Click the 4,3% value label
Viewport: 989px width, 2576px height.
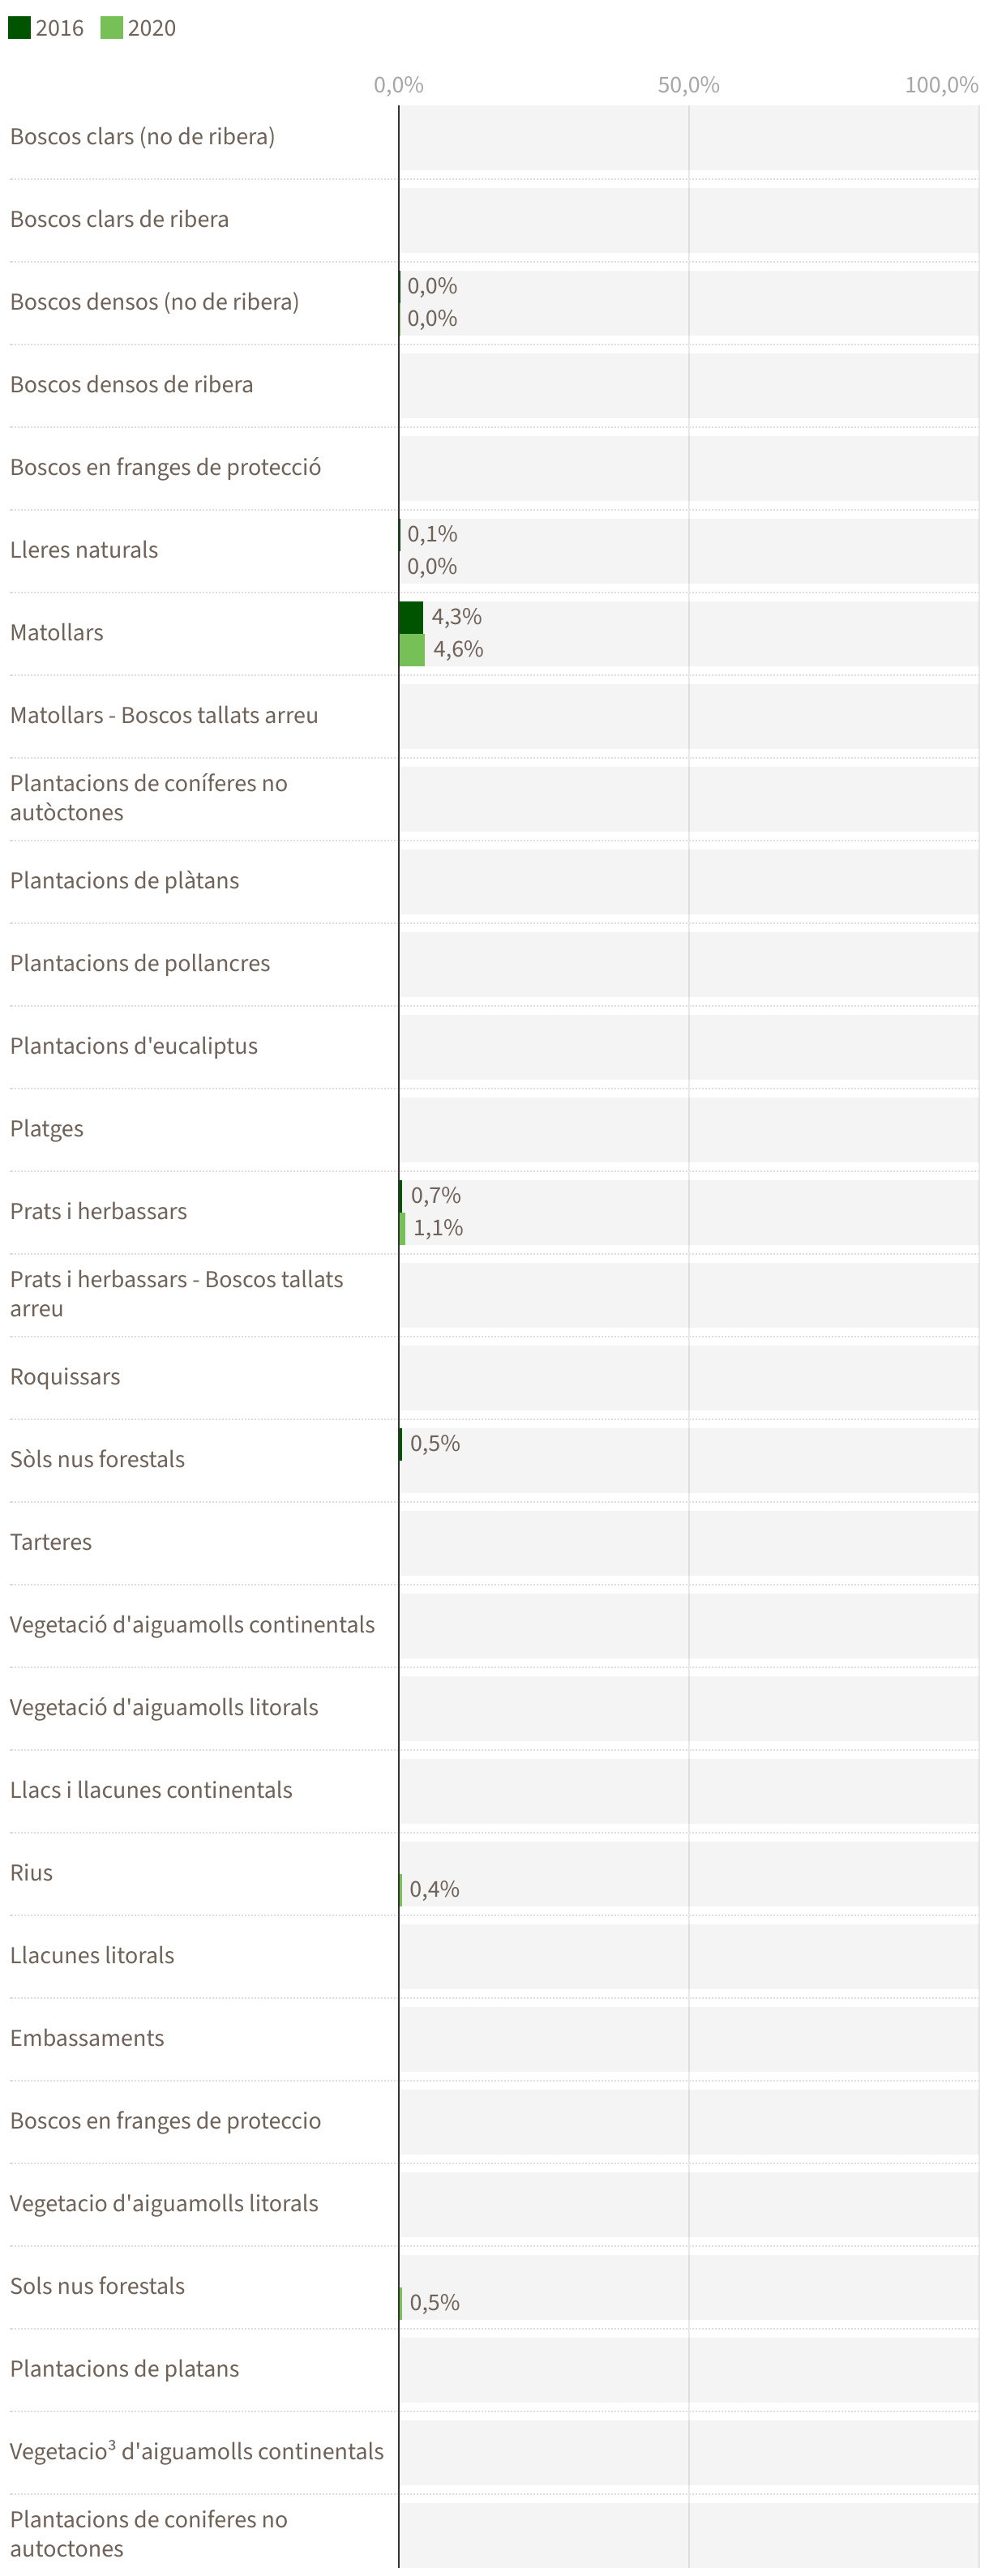pos(456,617)
